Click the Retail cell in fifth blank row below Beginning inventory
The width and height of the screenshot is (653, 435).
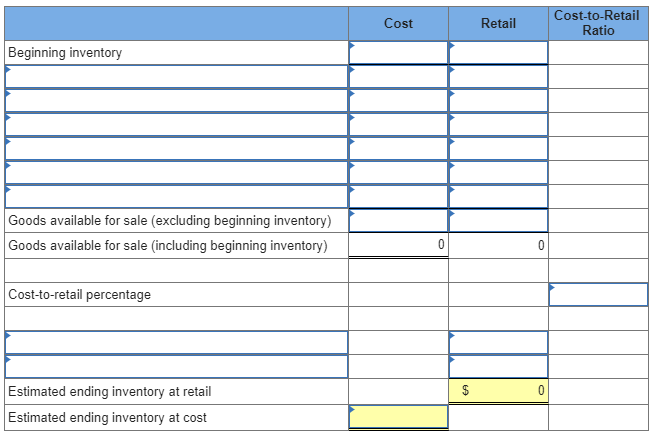[498, 173]
